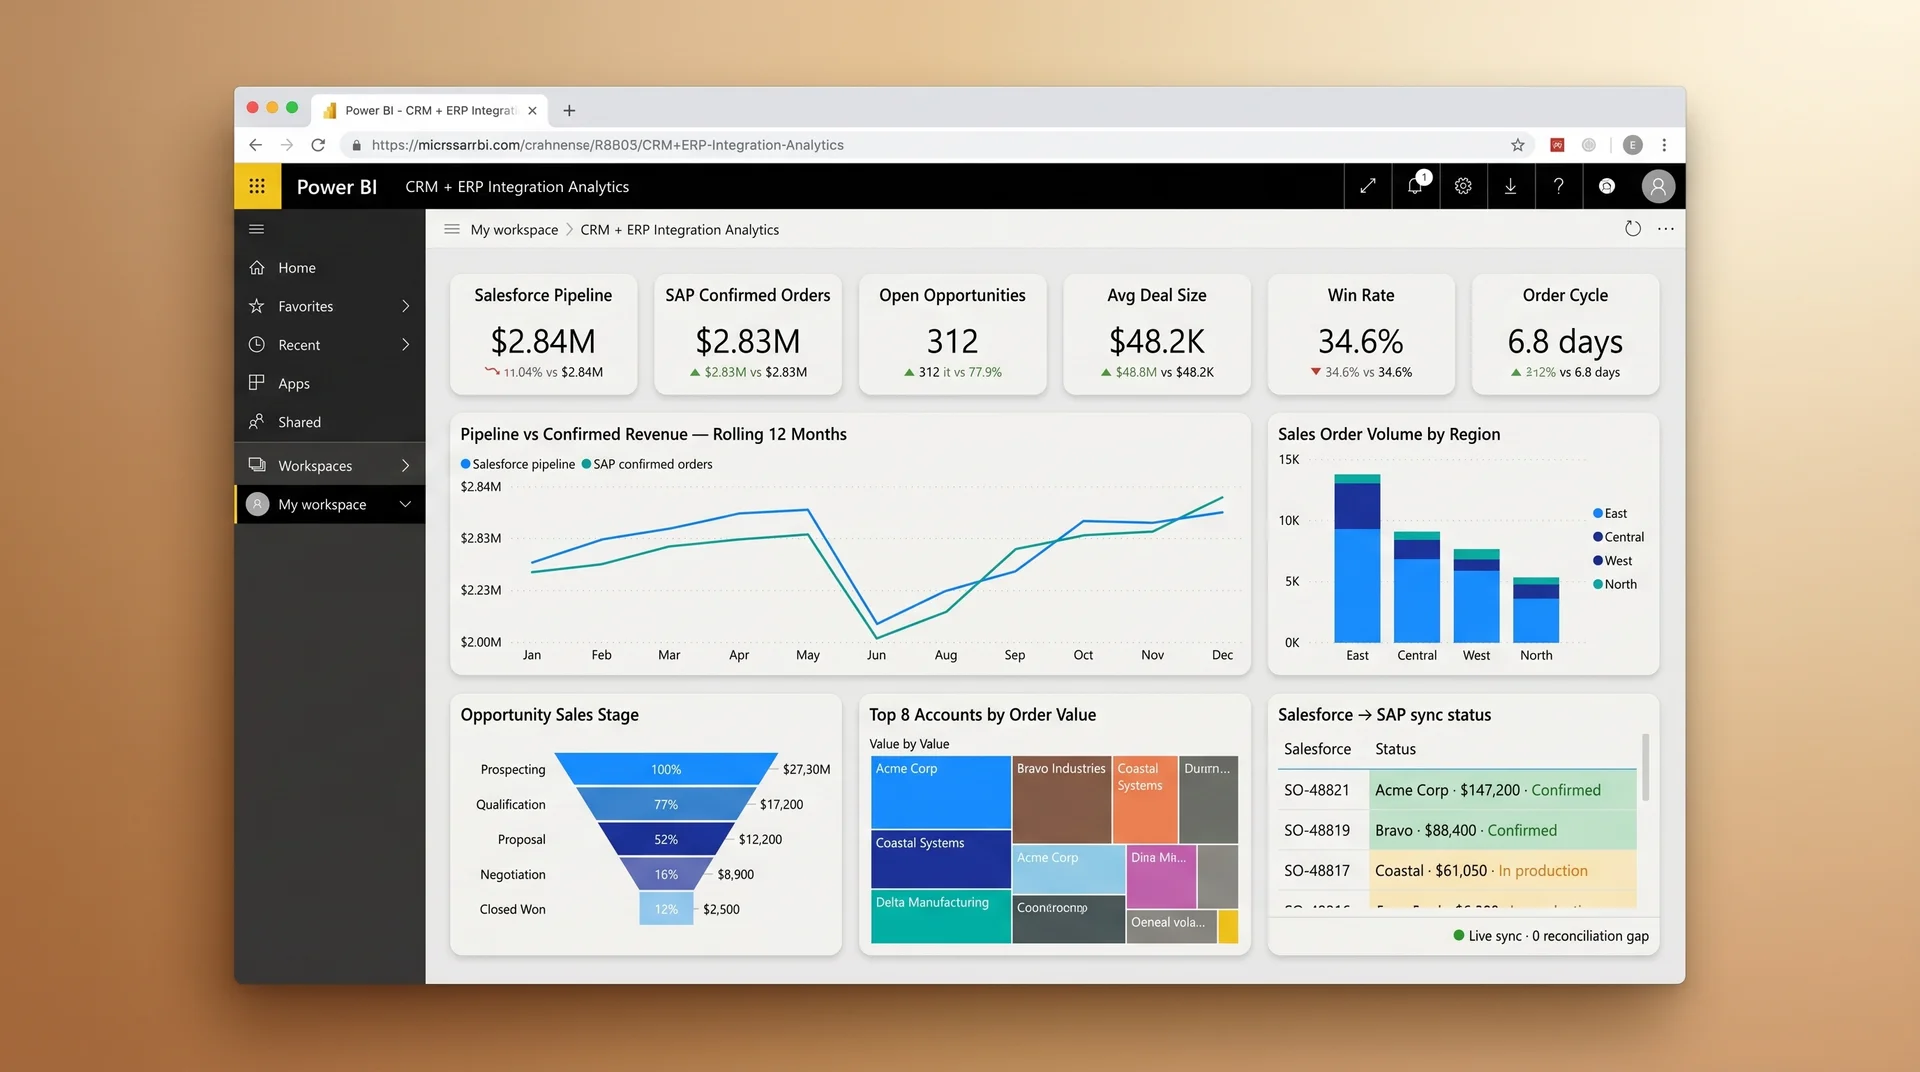This screenshot has width=1920, height=1072.
Task: Open the dashboard more options ellipsis
Action: [x=1666, y=229]
